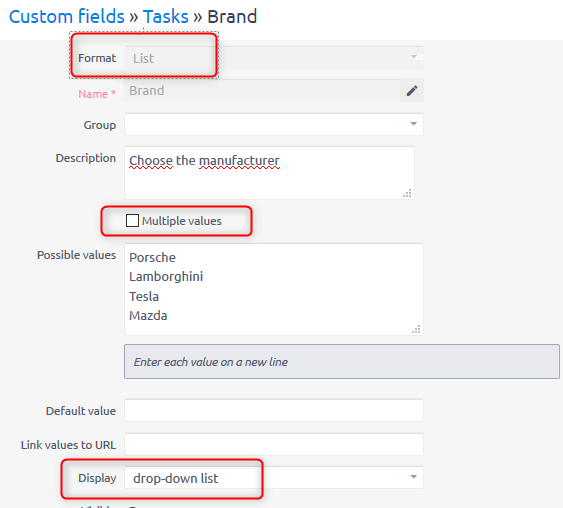Click the Format dropdown arrow icon
563x508 pixels.
[414, 57]
